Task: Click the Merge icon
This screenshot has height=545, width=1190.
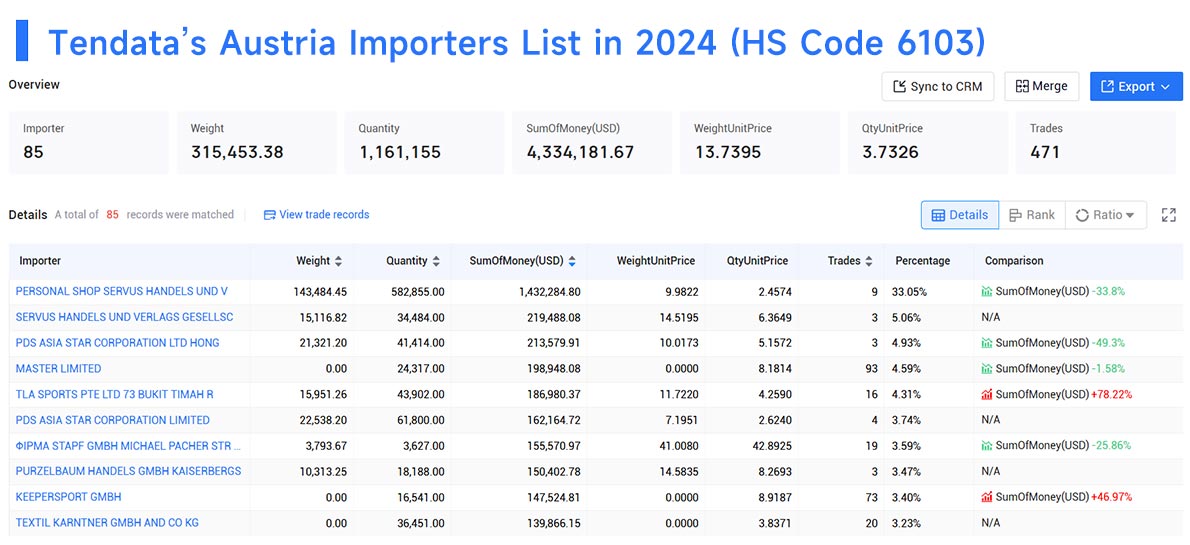Action: pos(1022,87)
